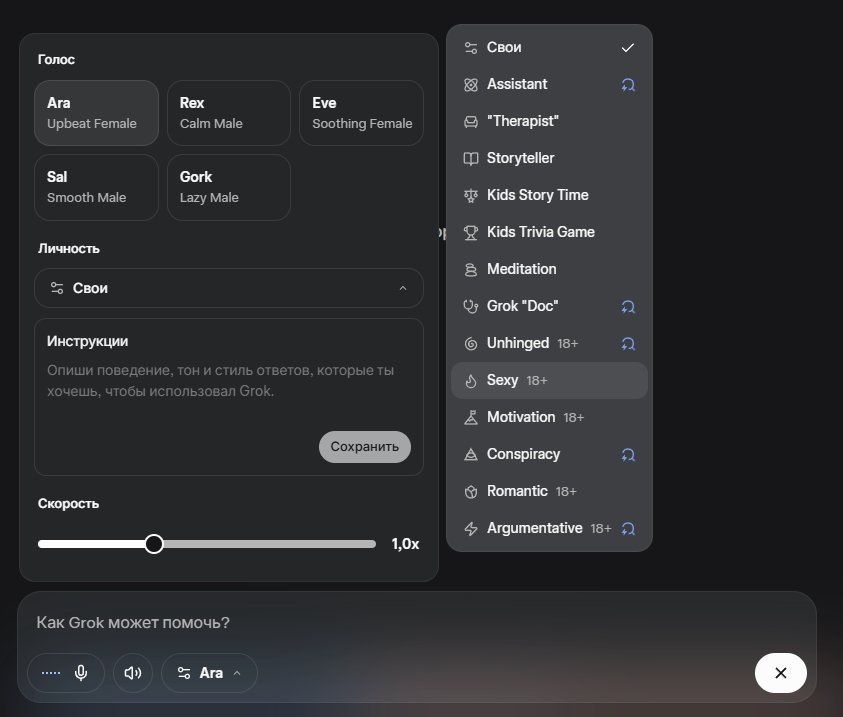Select the Rex Calm Male voice
The width and height of the screenshot is (843, 717).
(229, 113)
